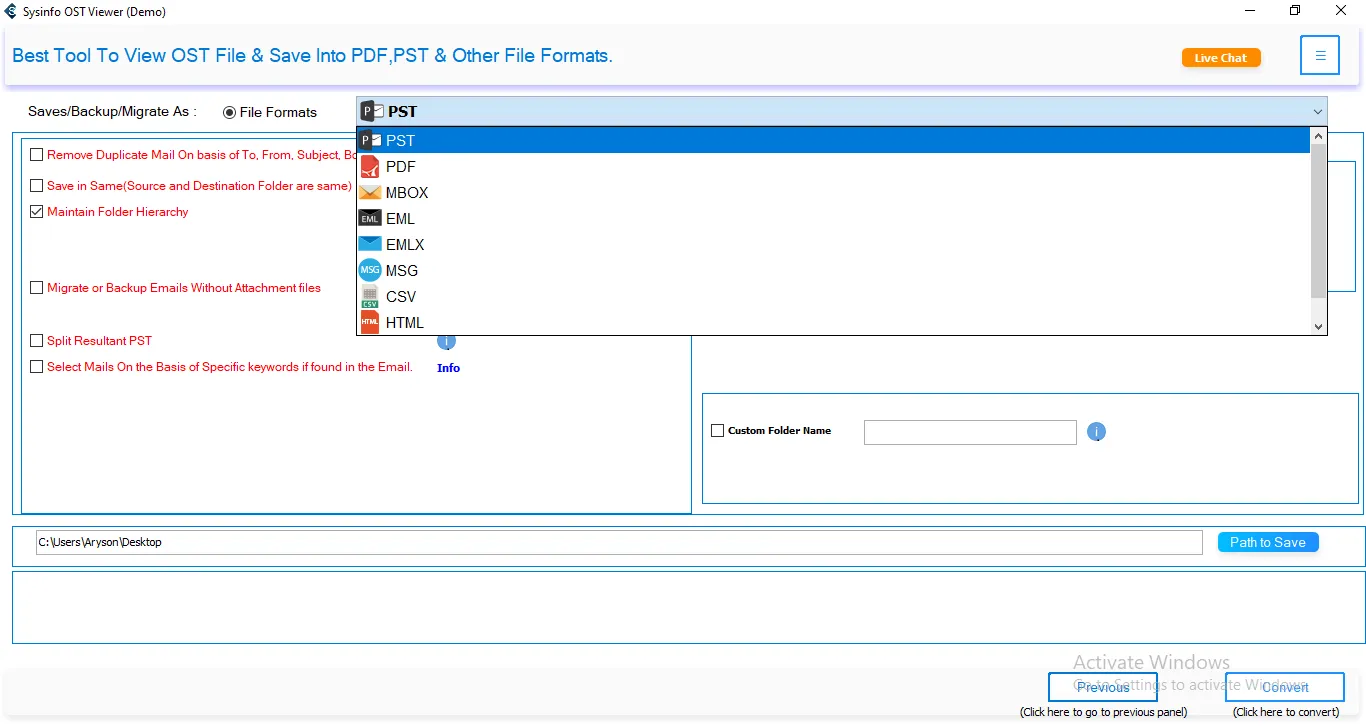Start conversion with the Convert button
Viewport: 1366px width, 728px height.
[1285, 688]
